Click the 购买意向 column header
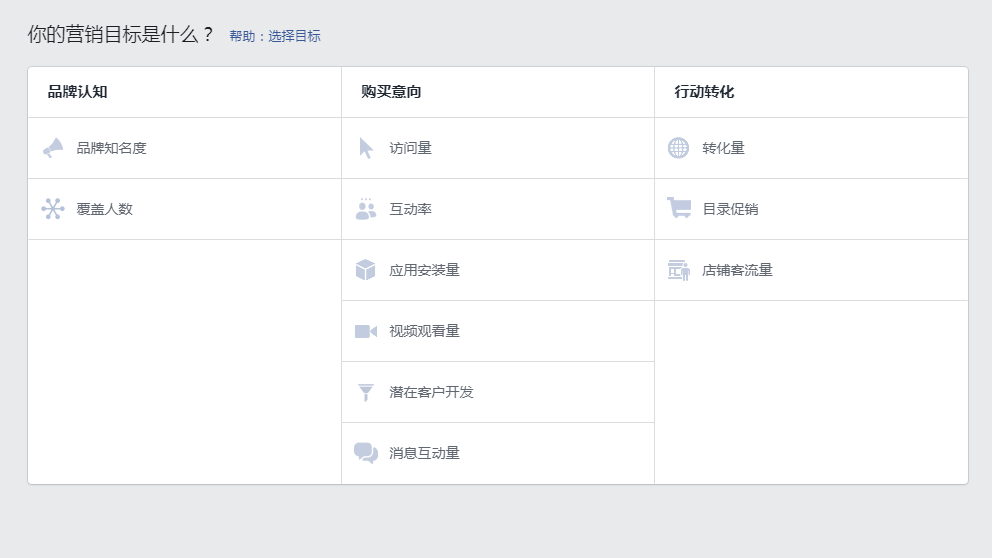 pos(391,92)
